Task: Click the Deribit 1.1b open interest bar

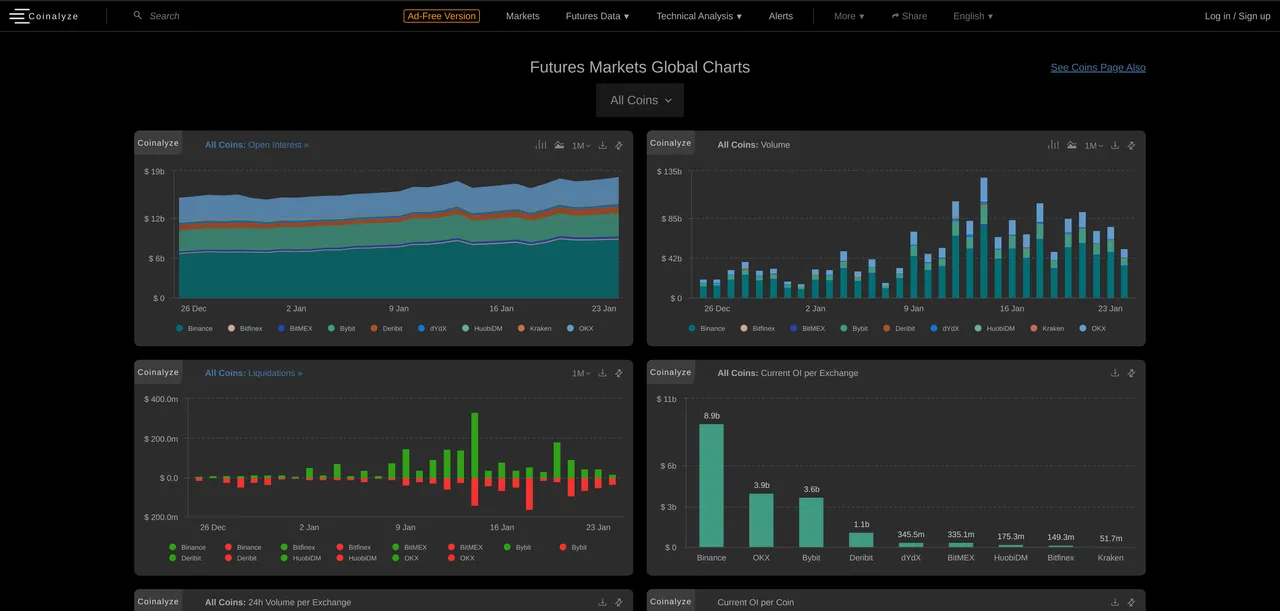Action: pos(861,539)
